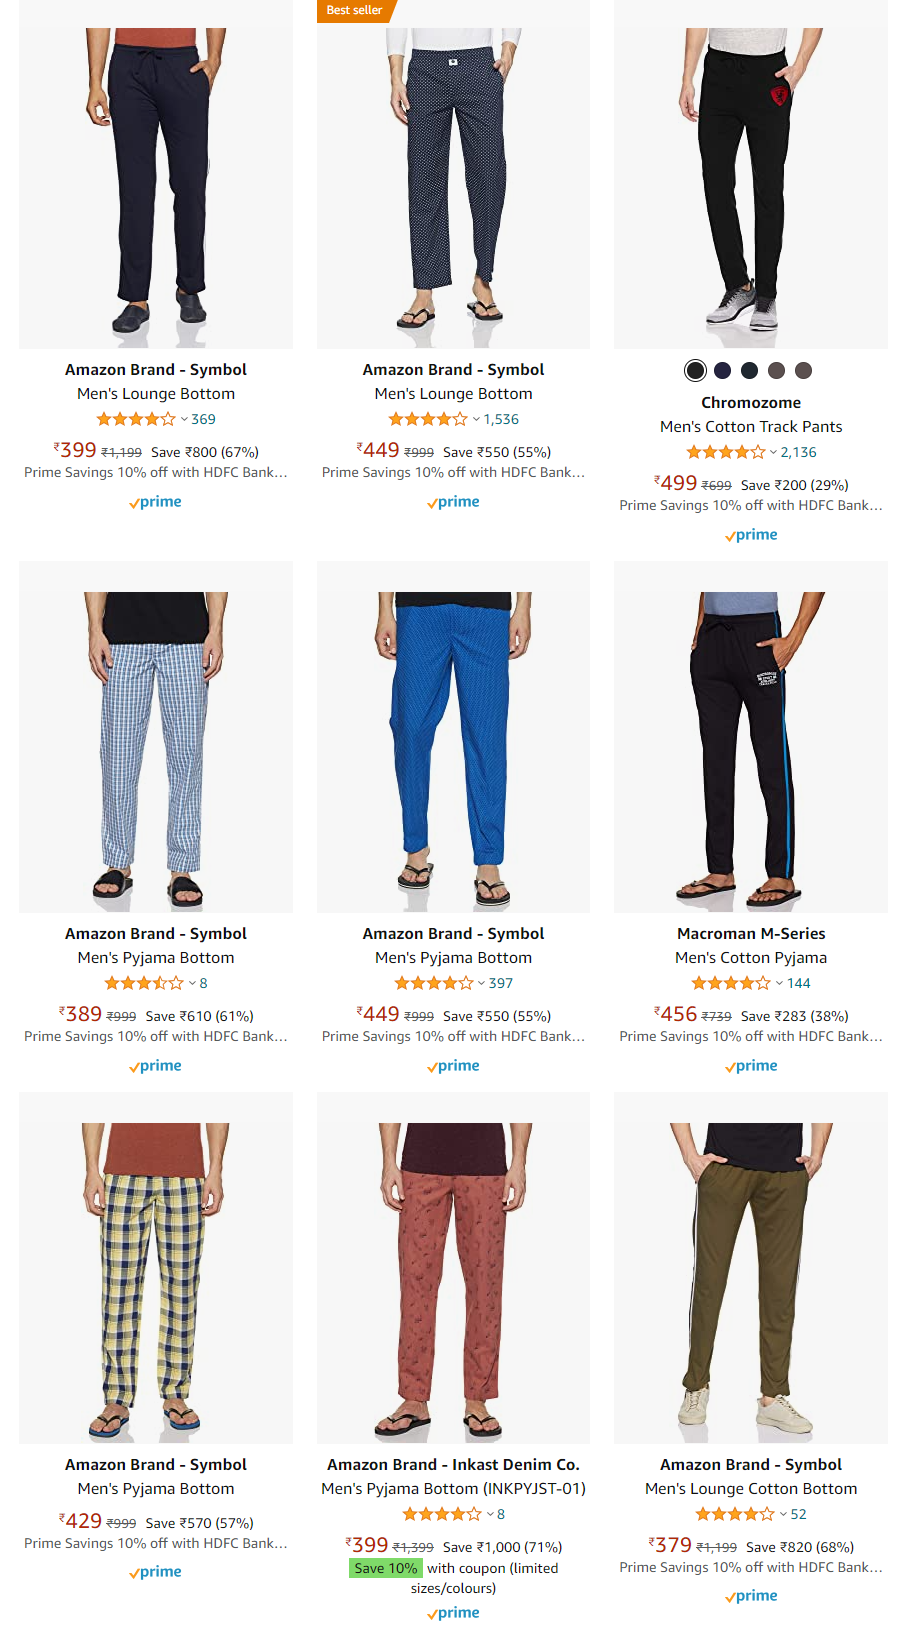Click the prime logo under Macroman Cotton Pyjama
Screen dimensions: 899x1631
click(751, 1066)
